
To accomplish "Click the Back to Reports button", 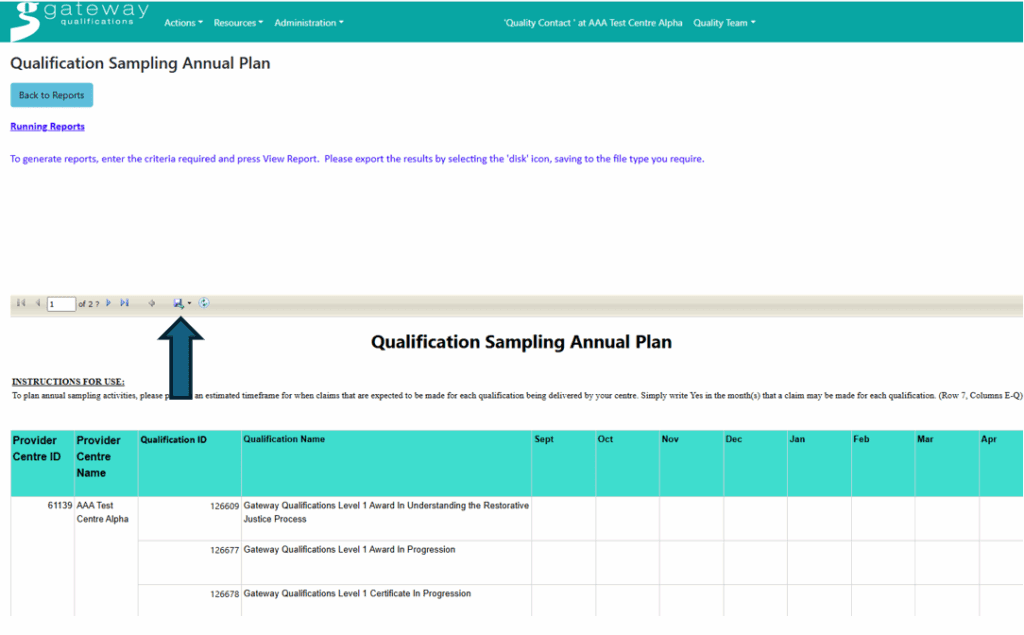I will click(52, 95).
